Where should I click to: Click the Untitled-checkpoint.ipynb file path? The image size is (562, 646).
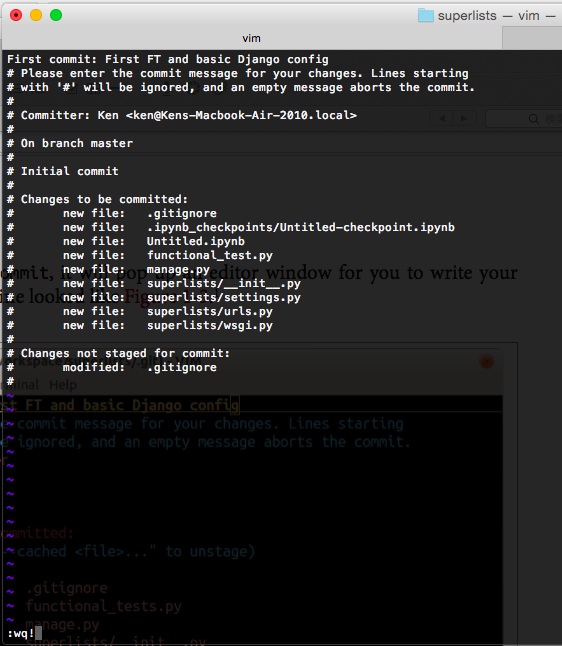coord(301,227)
